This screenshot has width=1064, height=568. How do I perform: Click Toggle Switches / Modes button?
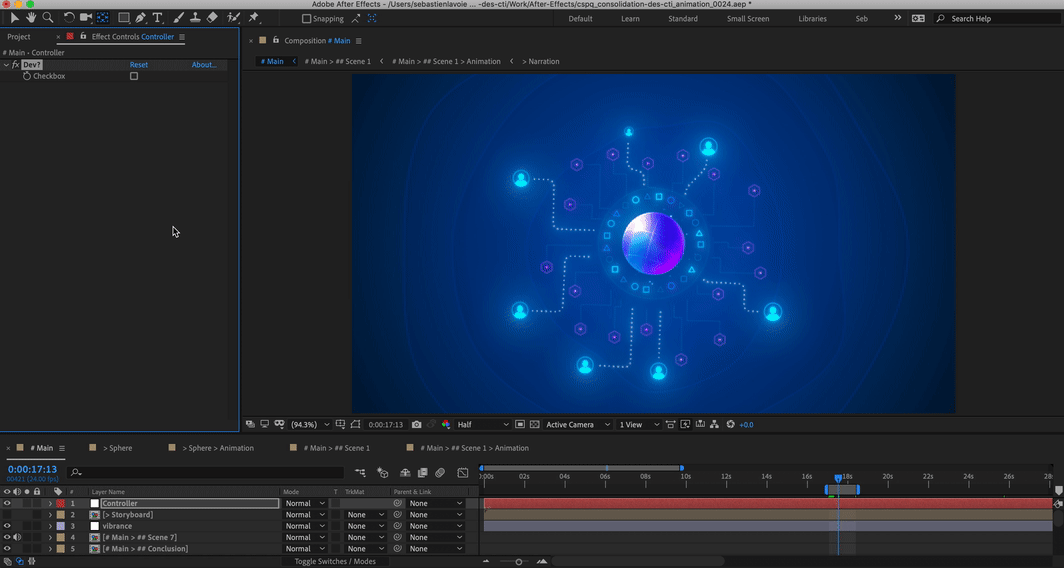pyautogui.click(x=335, y=561)
